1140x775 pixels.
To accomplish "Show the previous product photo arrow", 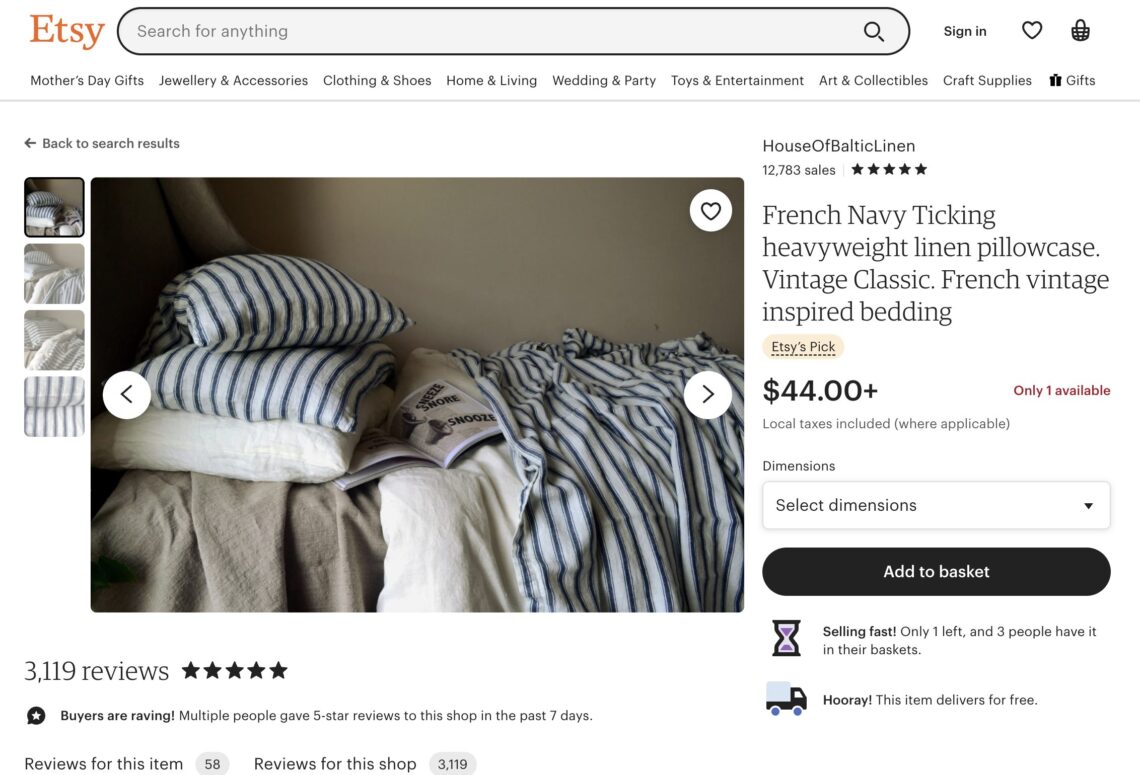I will (x=127, y=394).
